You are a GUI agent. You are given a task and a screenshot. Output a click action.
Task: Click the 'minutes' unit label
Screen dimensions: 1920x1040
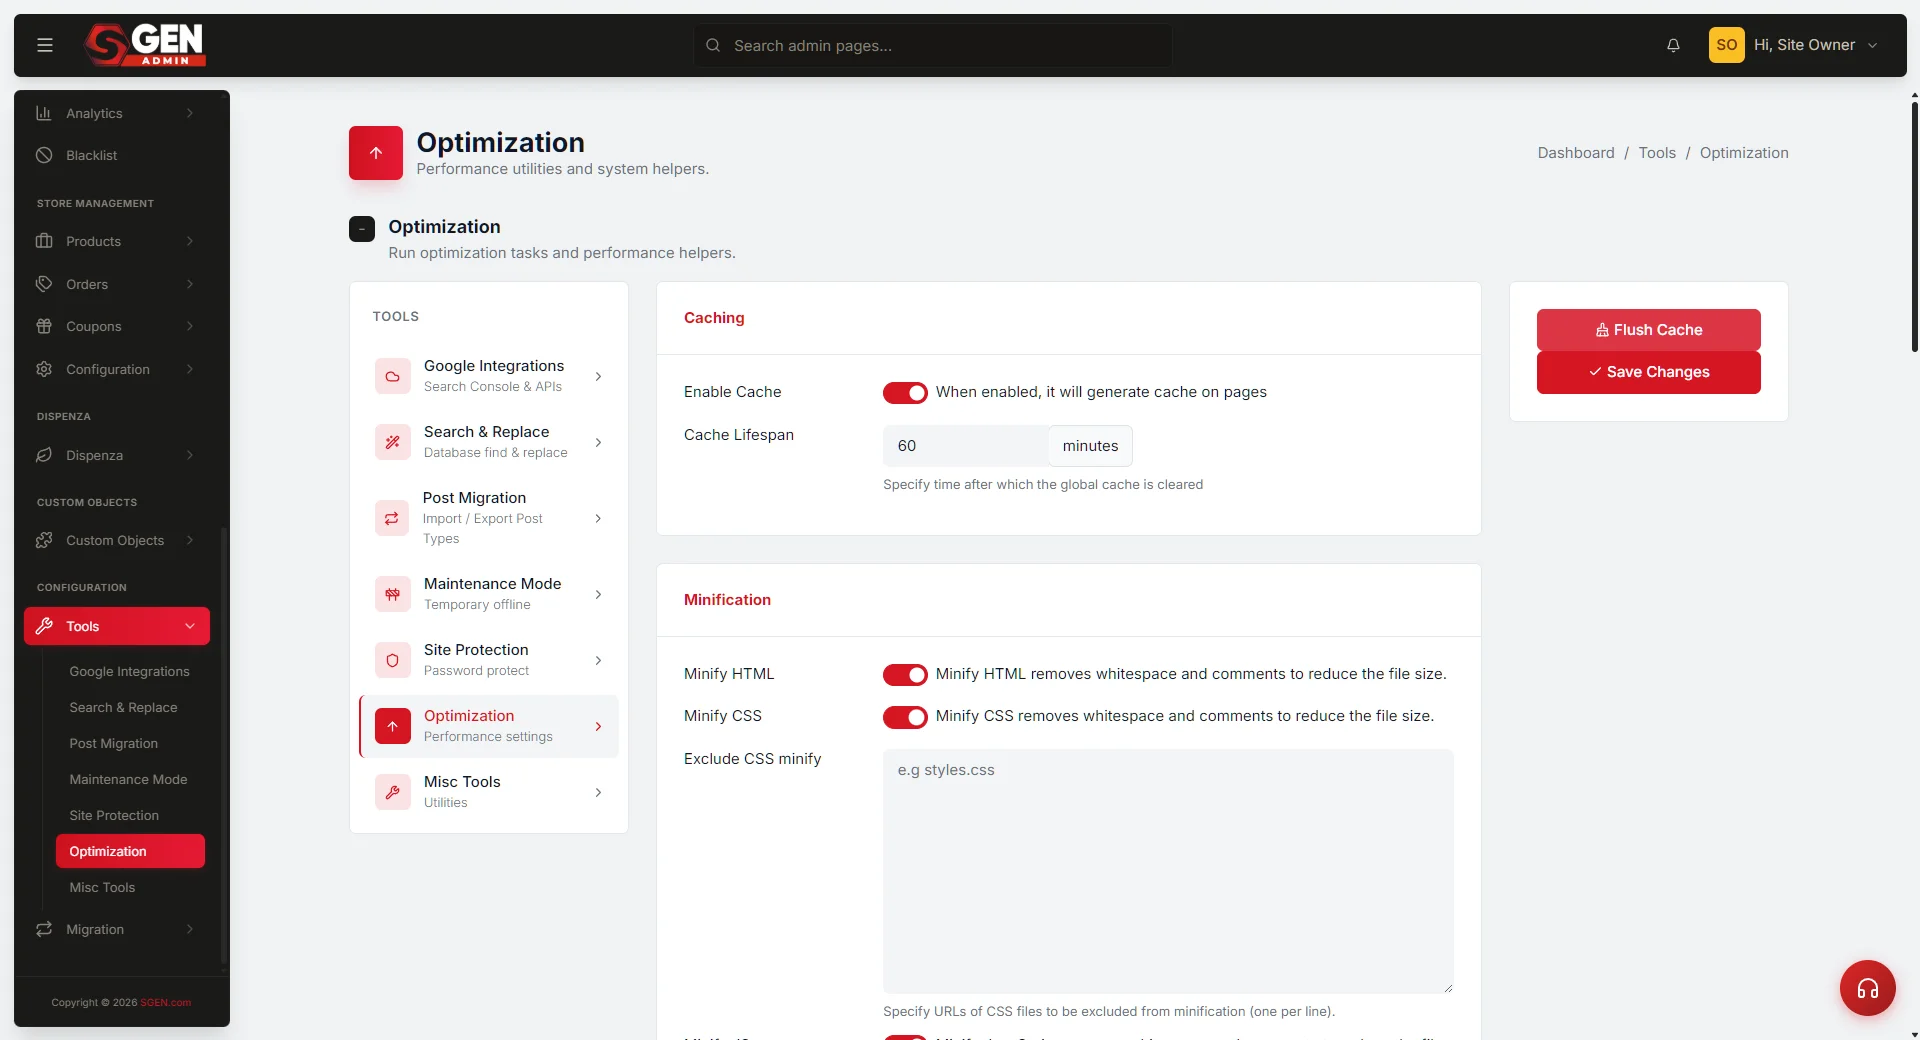(x=1090, y=446)
